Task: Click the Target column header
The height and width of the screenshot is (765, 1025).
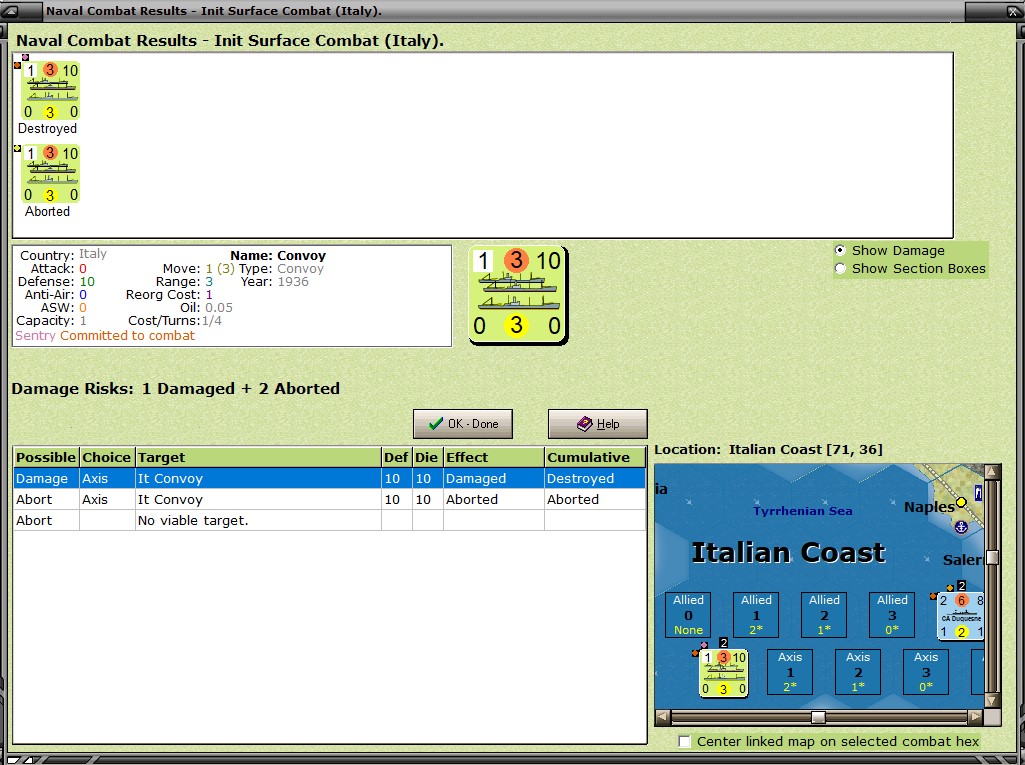Action: (x=258, y=457)
